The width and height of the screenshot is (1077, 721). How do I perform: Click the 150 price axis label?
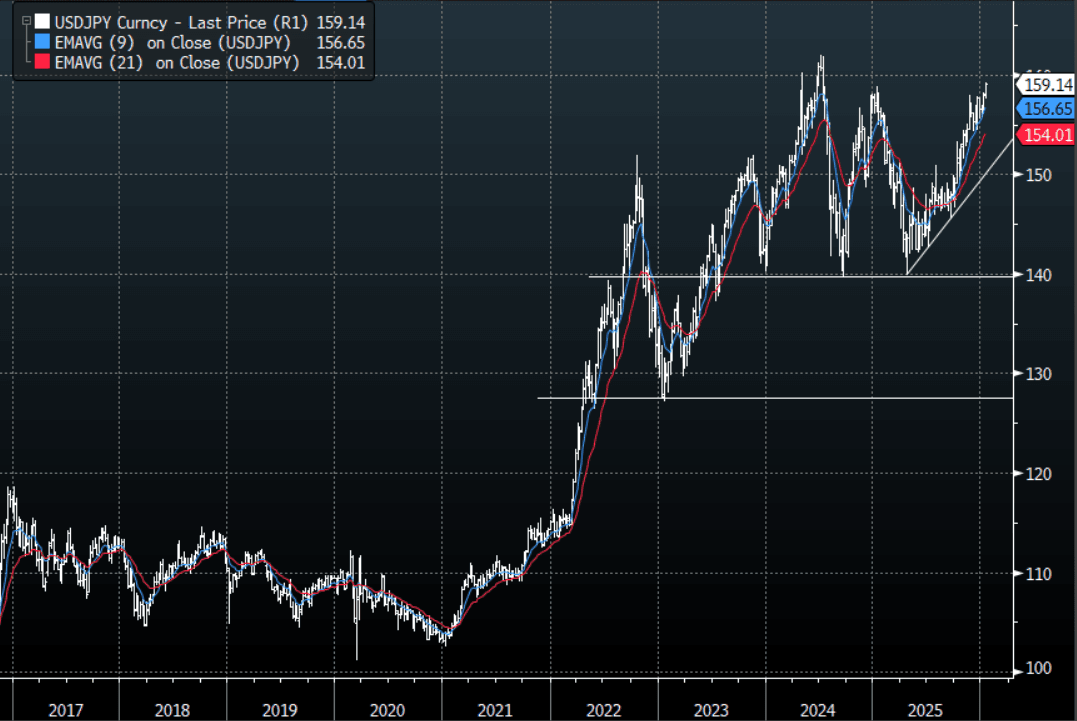click(1037, 175)
